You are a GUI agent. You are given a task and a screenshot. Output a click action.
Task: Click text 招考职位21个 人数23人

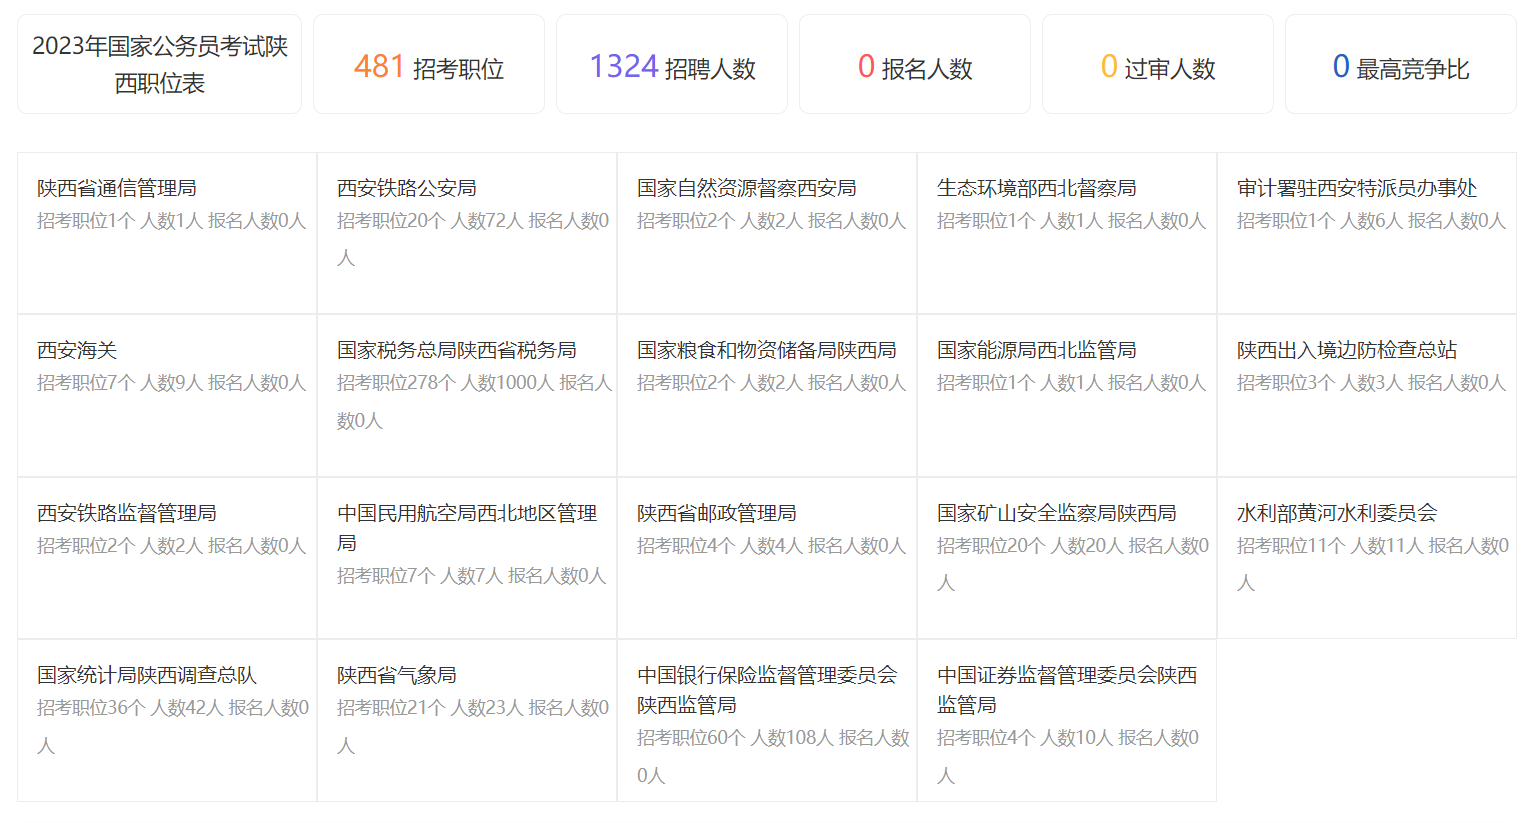coord(430,708)
